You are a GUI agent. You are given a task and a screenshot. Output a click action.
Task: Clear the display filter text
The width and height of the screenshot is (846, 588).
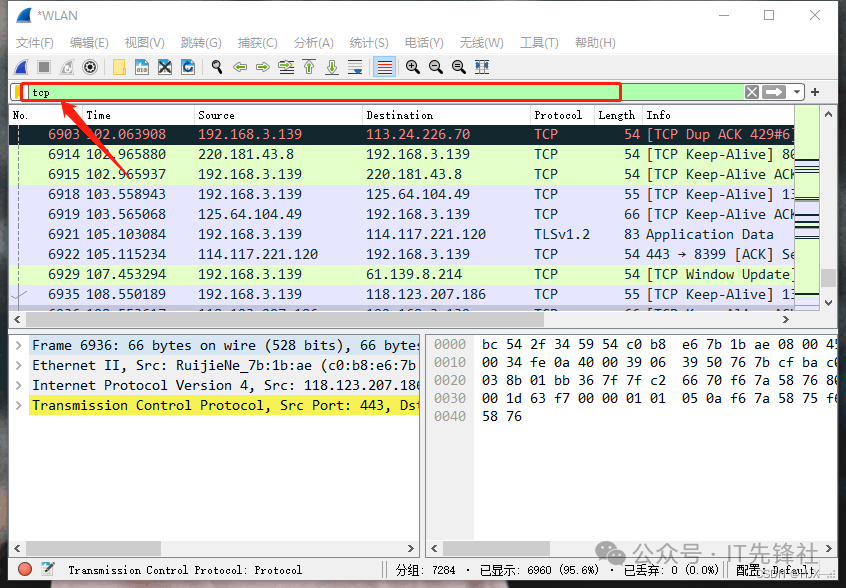coord(751,92)
